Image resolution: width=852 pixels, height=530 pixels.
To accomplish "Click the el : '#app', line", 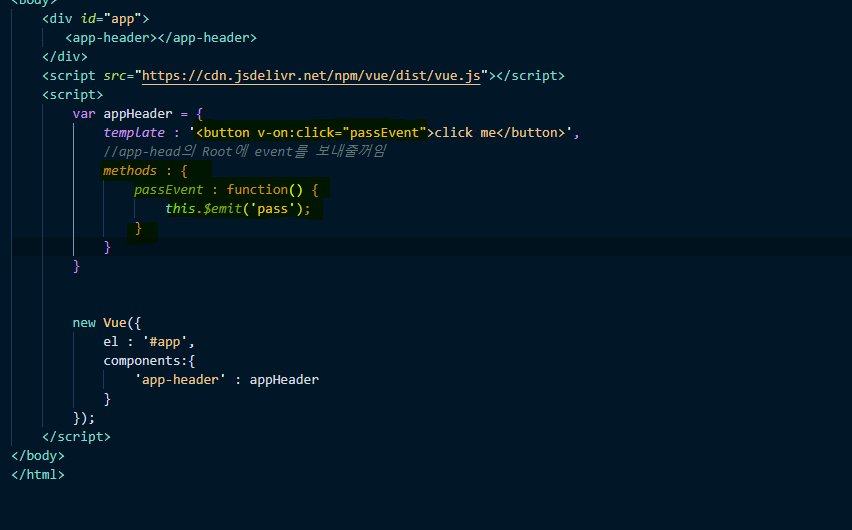I will coord(149,342).
